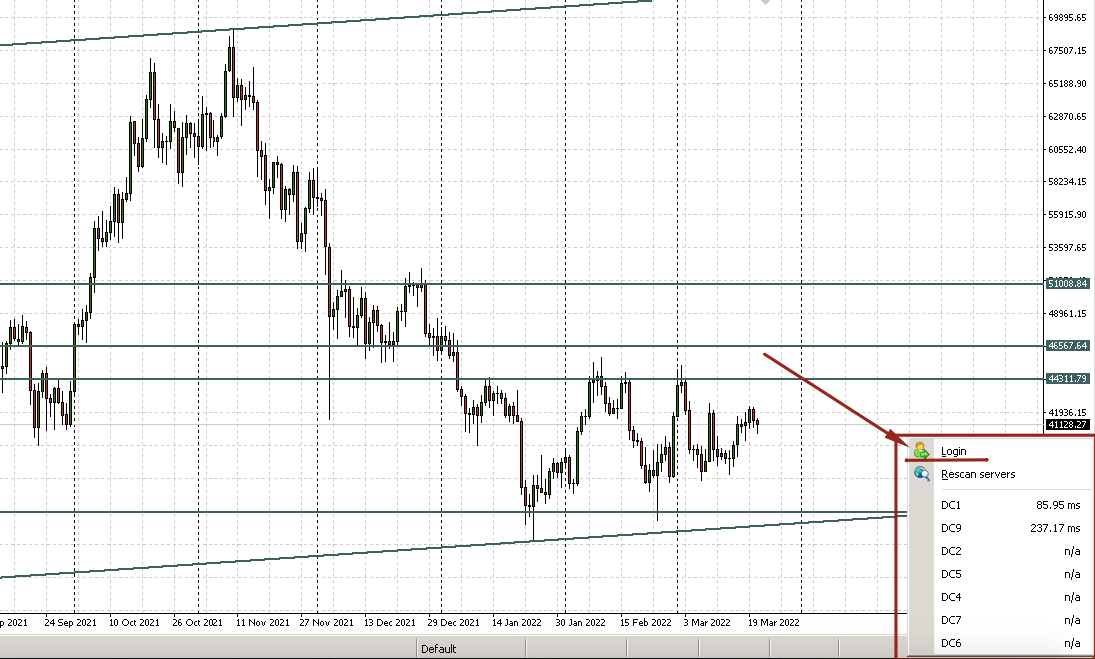Click the 44311.79 horizontal line price label
1095x659 pixels.
click(1068, 378)
